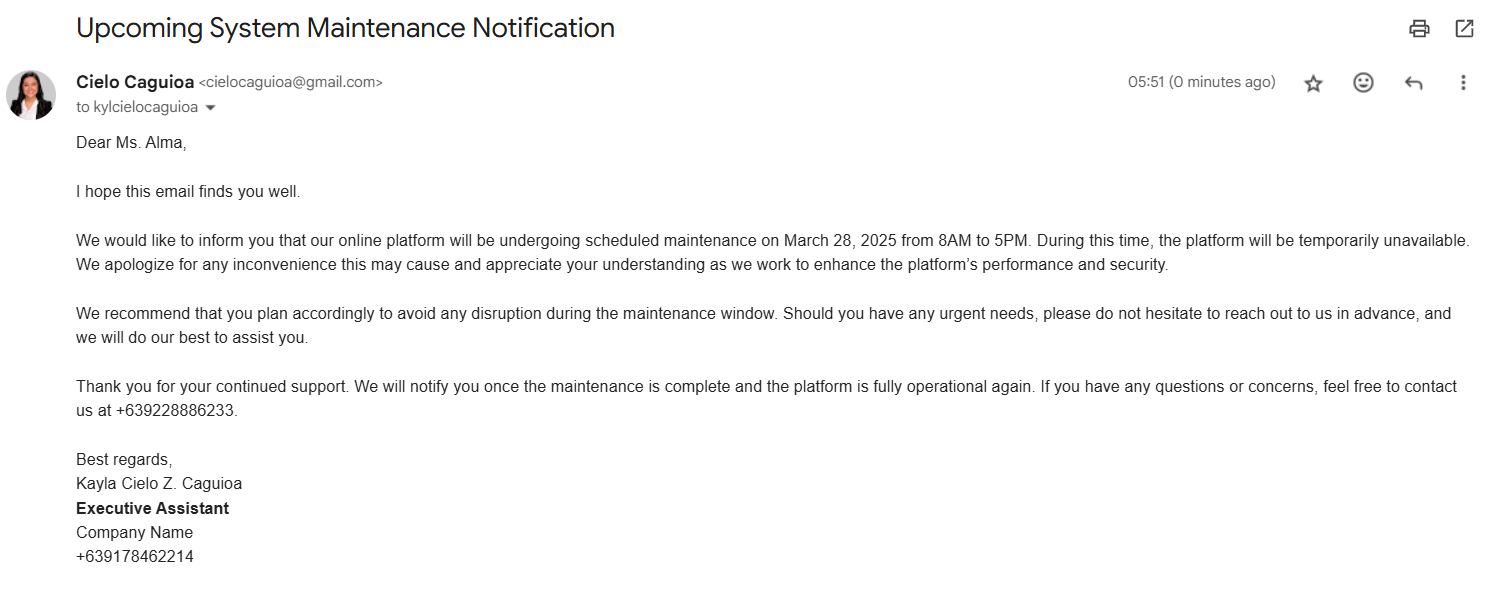
Task: Expand recipient details arrow next to kylcielocaguioa
Action: click(210, 108)
